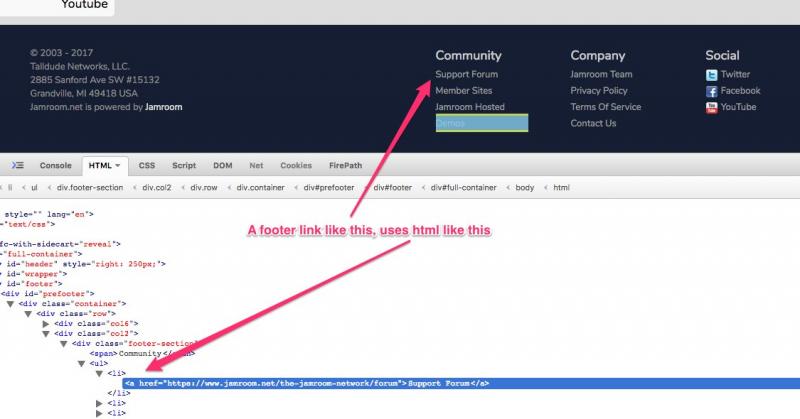Image resolution: width=800 pixels, height=419 pixels.
Task: Open the YouTube icon in the Social column
Action: [711, 108]
